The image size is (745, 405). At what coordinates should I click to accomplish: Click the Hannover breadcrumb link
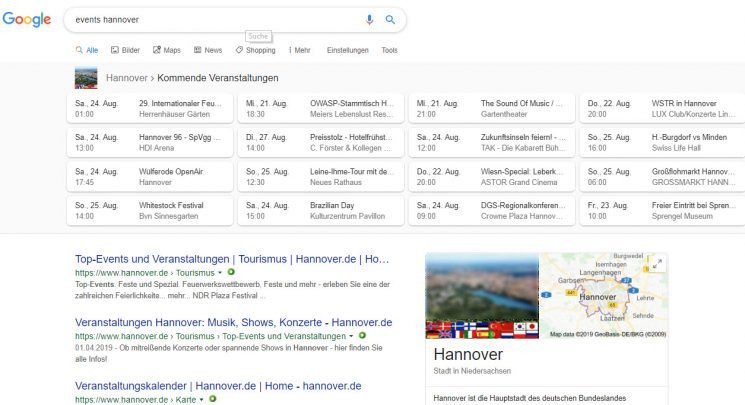point(126,78)
